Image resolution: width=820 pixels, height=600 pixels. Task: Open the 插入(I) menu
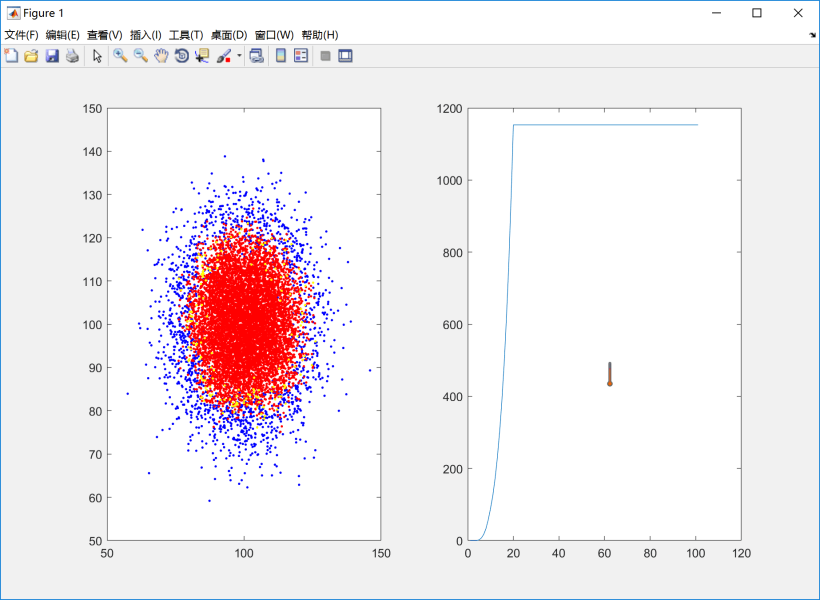click(146, 35)
